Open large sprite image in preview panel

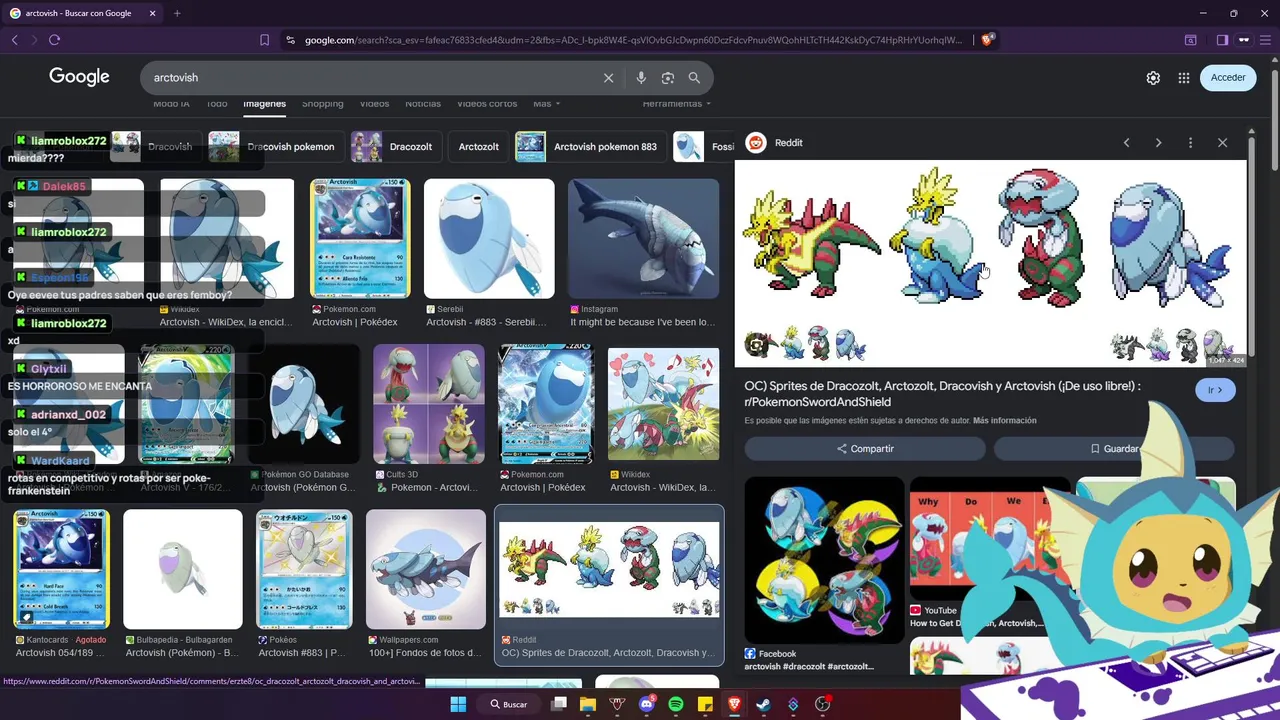pyautogui.click(x=991, y=263)
